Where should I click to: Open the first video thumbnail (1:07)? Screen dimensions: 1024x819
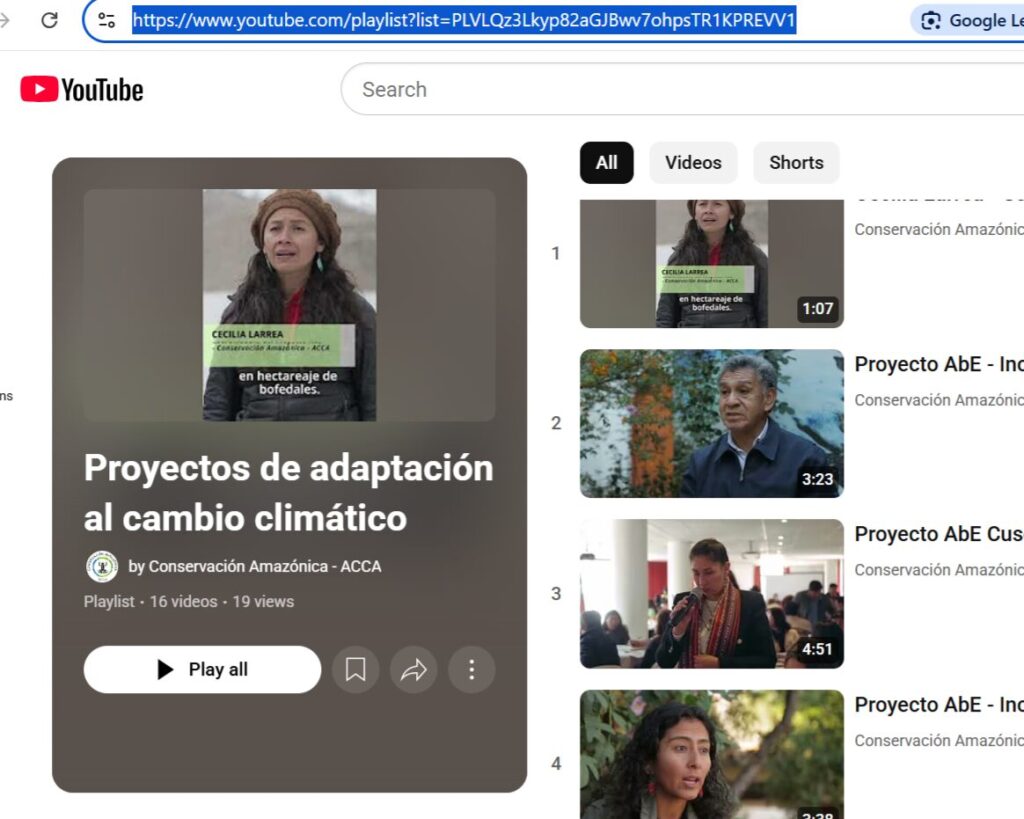pos(712,263)
